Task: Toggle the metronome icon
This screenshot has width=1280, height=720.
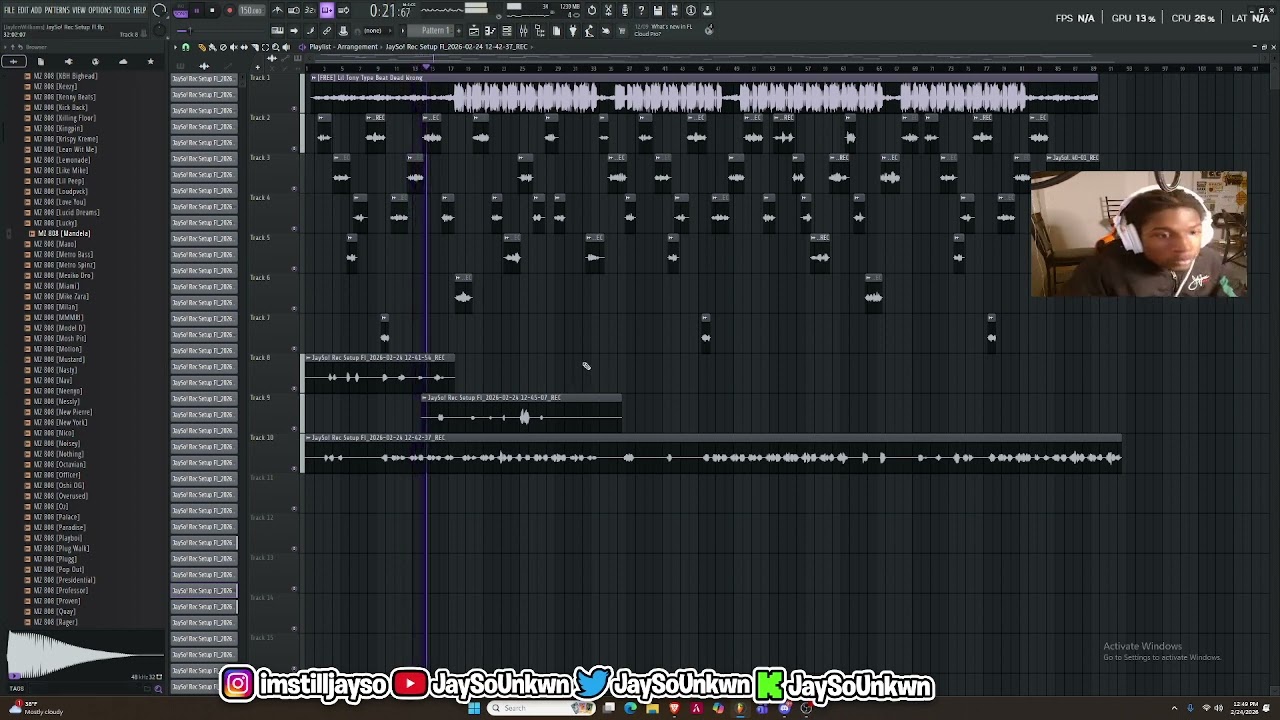Action: (277, 10)
